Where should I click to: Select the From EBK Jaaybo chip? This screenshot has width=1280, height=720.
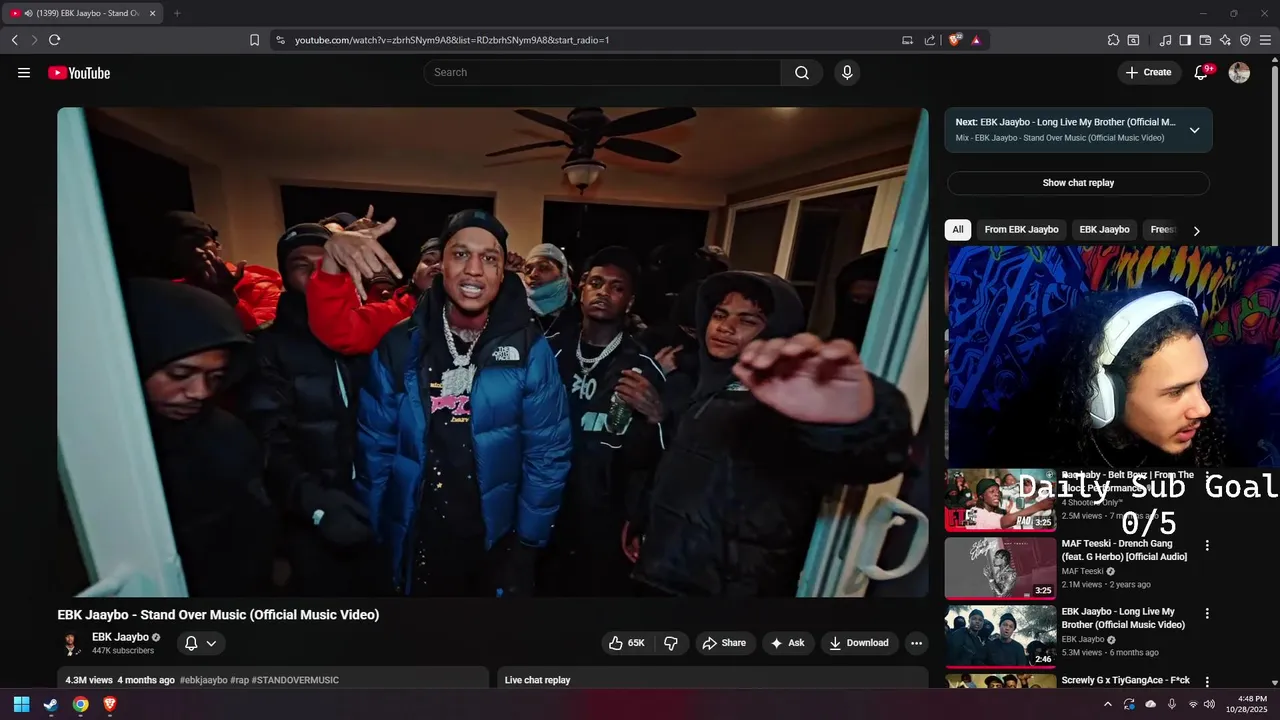[x=1021, y=230]
